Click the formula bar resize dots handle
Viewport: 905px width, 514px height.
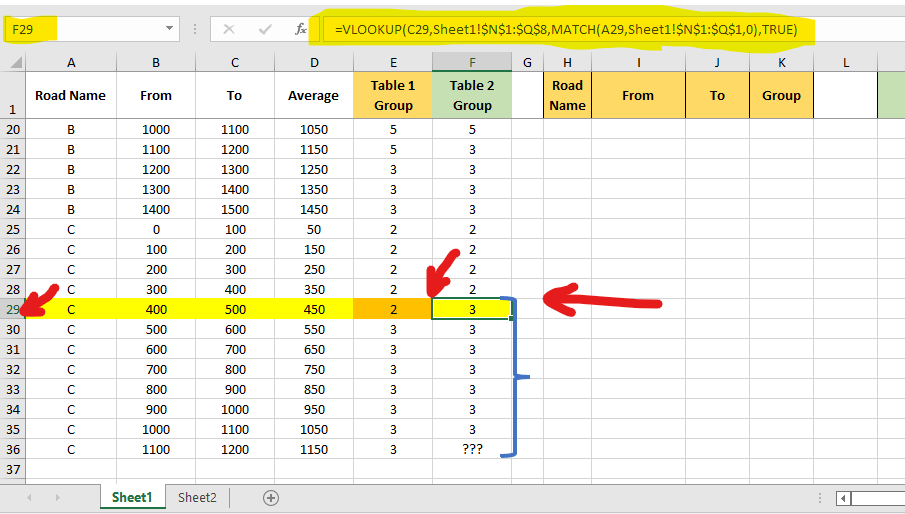click(195, 29)
